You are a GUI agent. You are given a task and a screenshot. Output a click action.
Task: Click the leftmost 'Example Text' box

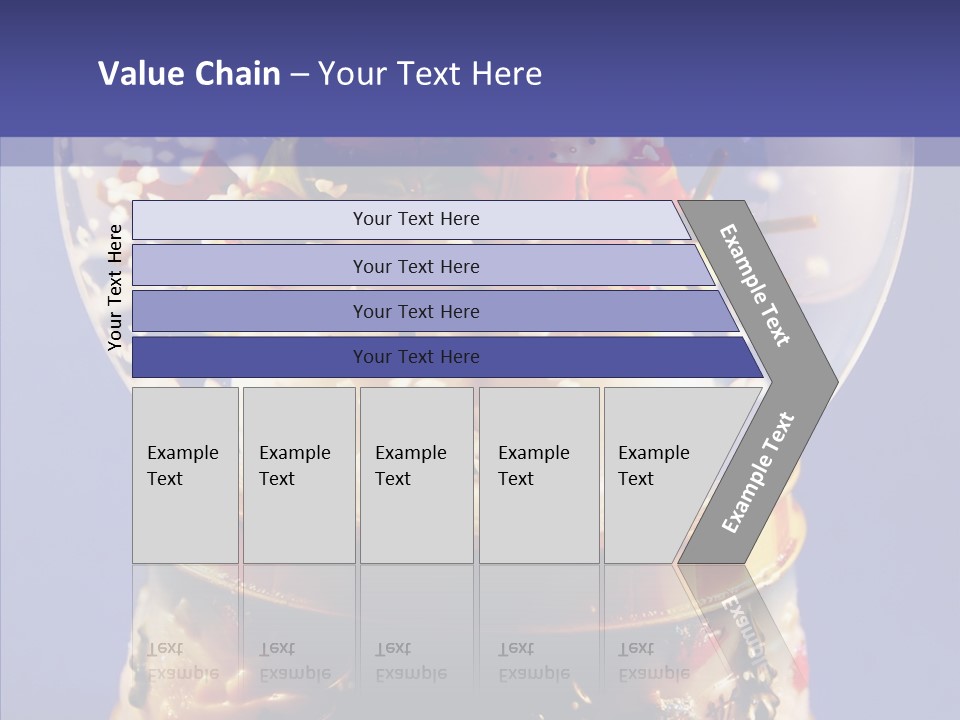[x=185, y=475]
